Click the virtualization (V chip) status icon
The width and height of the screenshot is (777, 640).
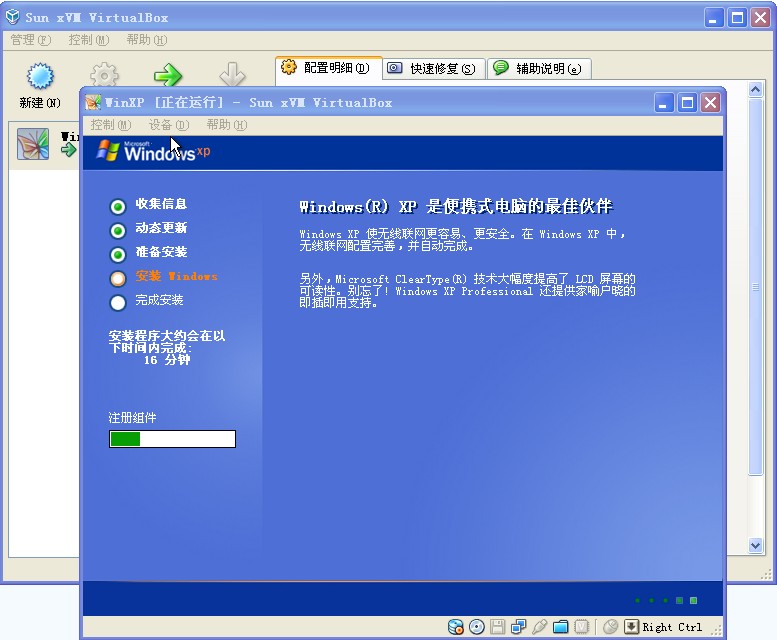tap(581, 627)
